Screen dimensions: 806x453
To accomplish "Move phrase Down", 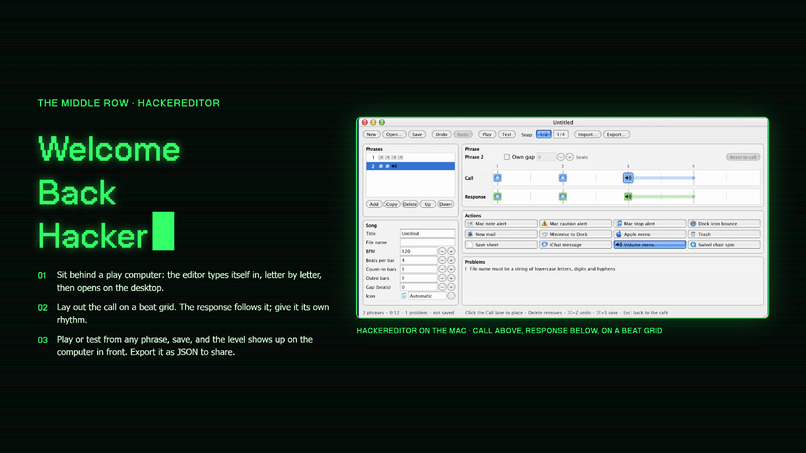I will tap(445, 204).
